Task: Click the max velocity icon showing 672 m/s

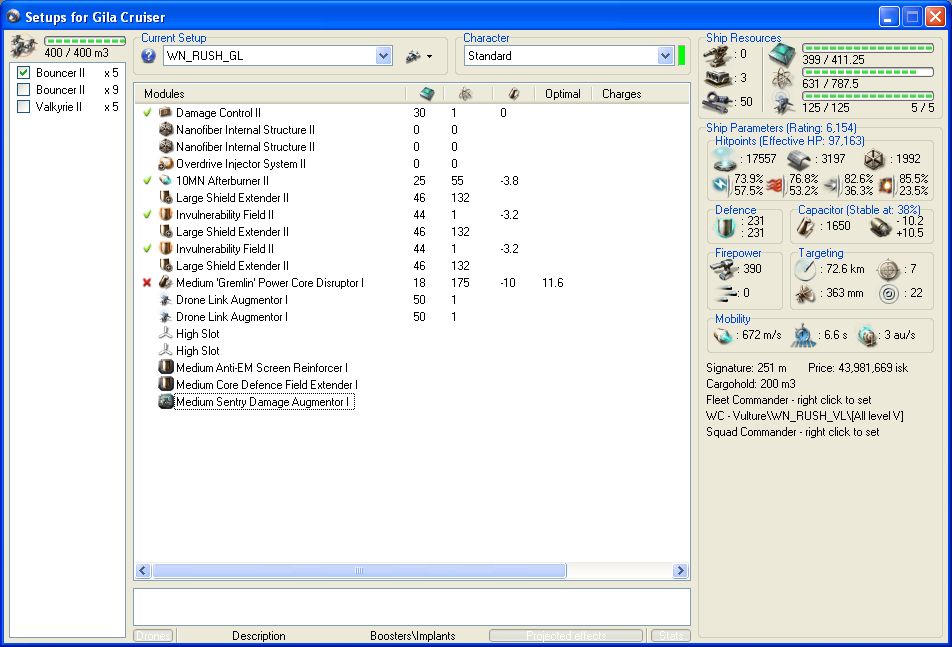Action: pos(722,335)
